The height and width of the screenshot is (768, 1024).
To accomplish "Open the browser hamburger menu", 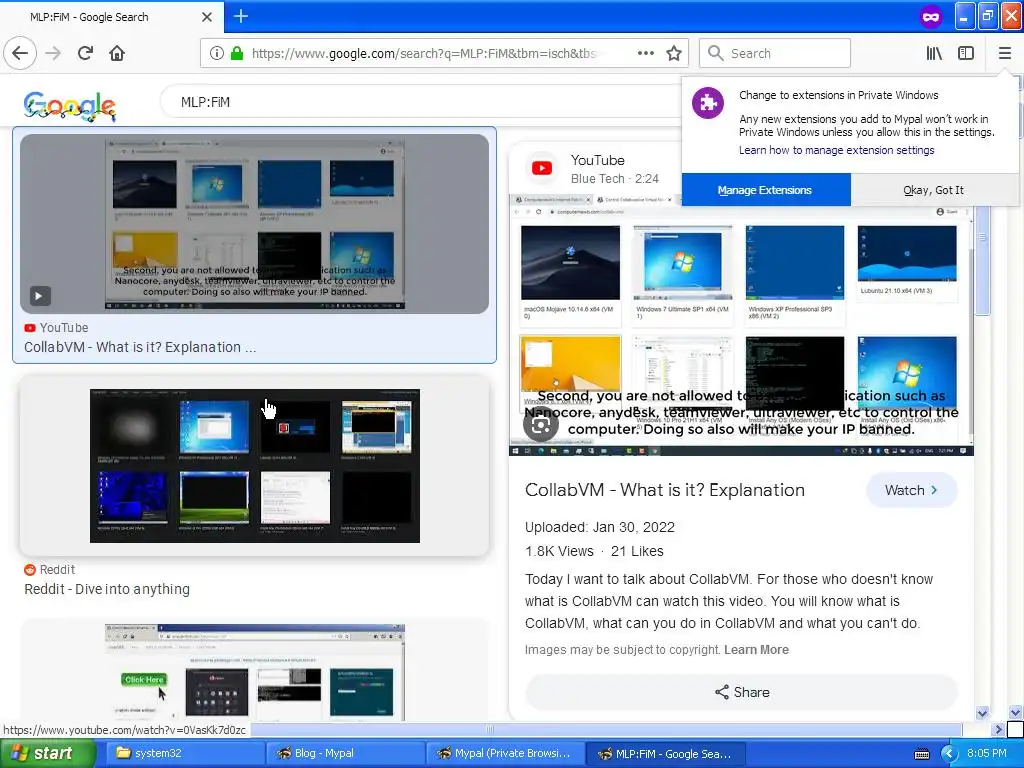I will click(1004, 53).
